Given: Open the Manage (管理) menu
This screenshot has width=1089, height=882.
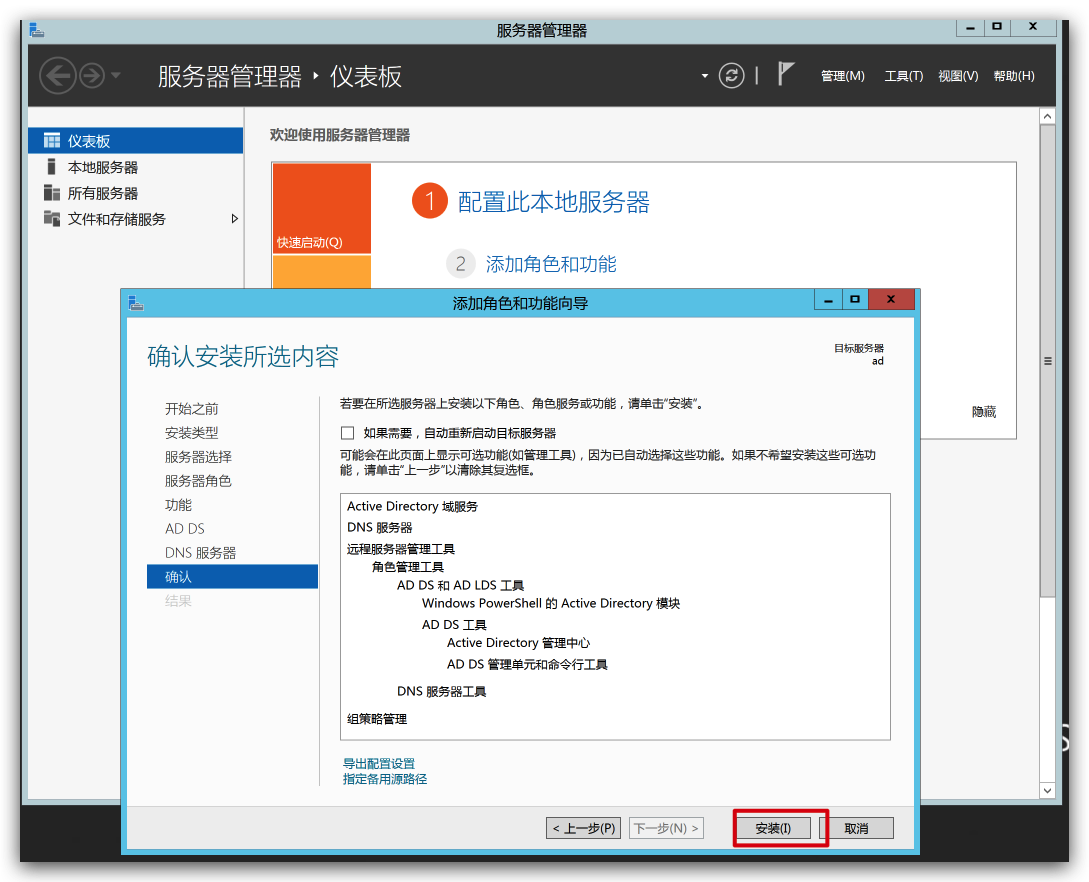Looking at the screenshot, I should (842, 76).
